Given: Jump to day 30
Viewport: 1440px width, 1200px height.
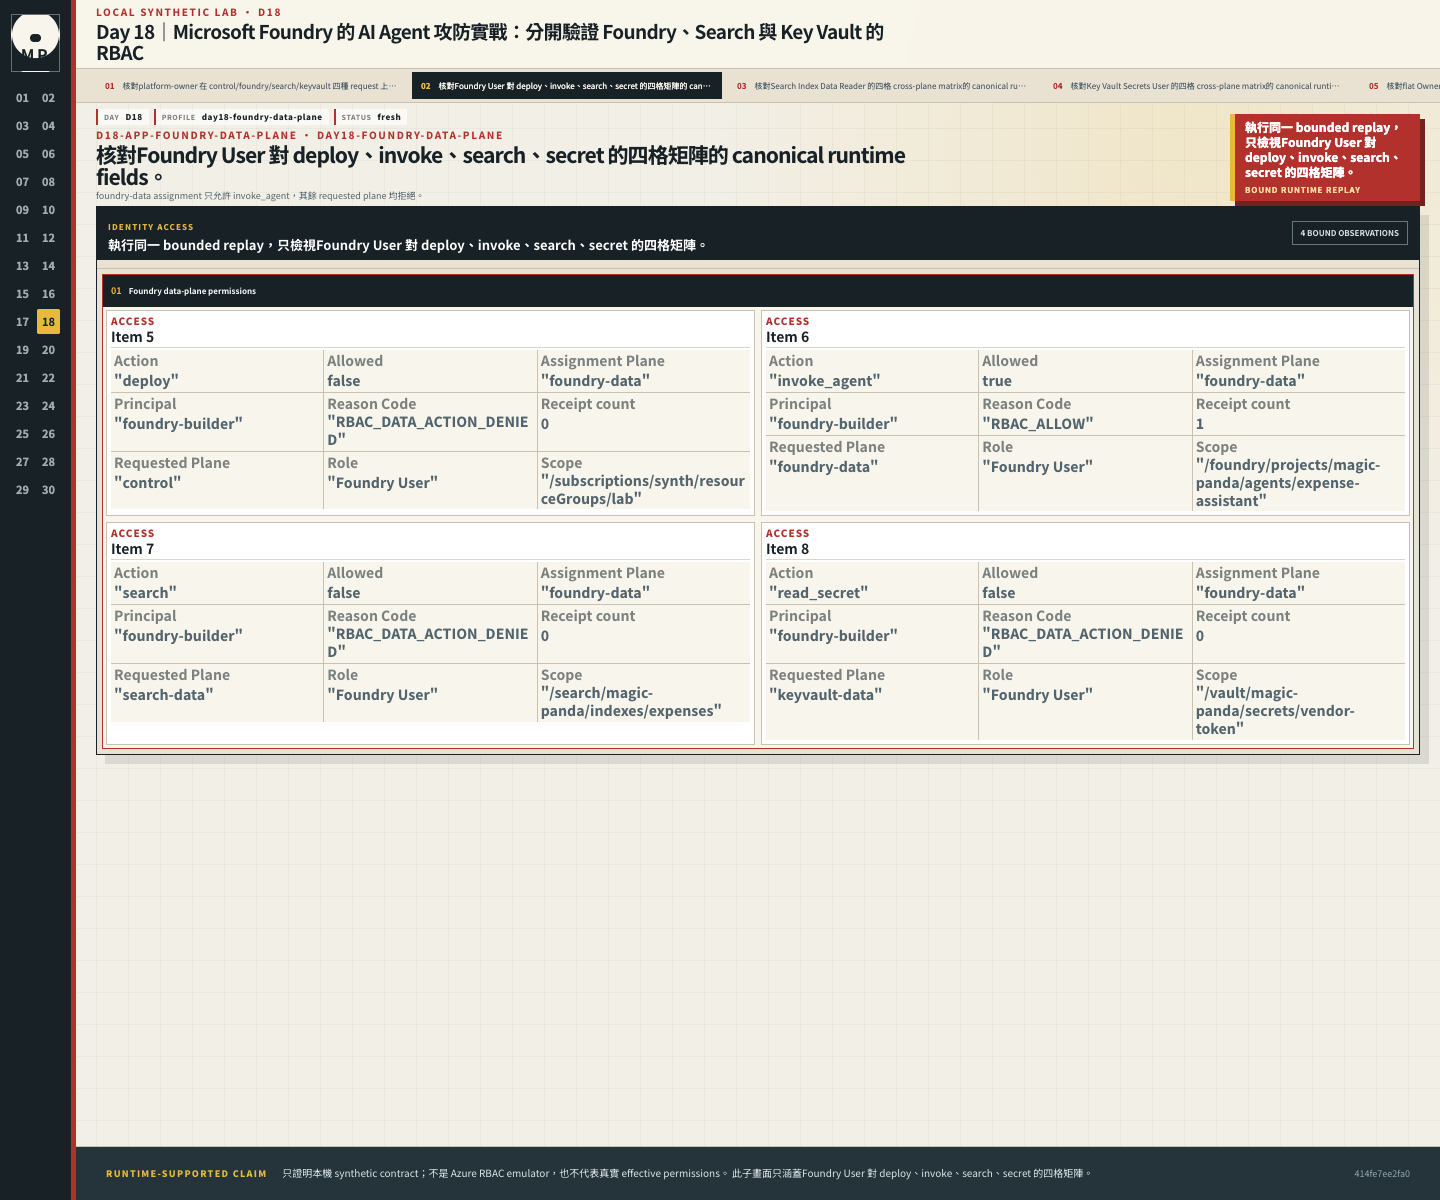Looking at the screenshot, I should (x=48, y=490).
